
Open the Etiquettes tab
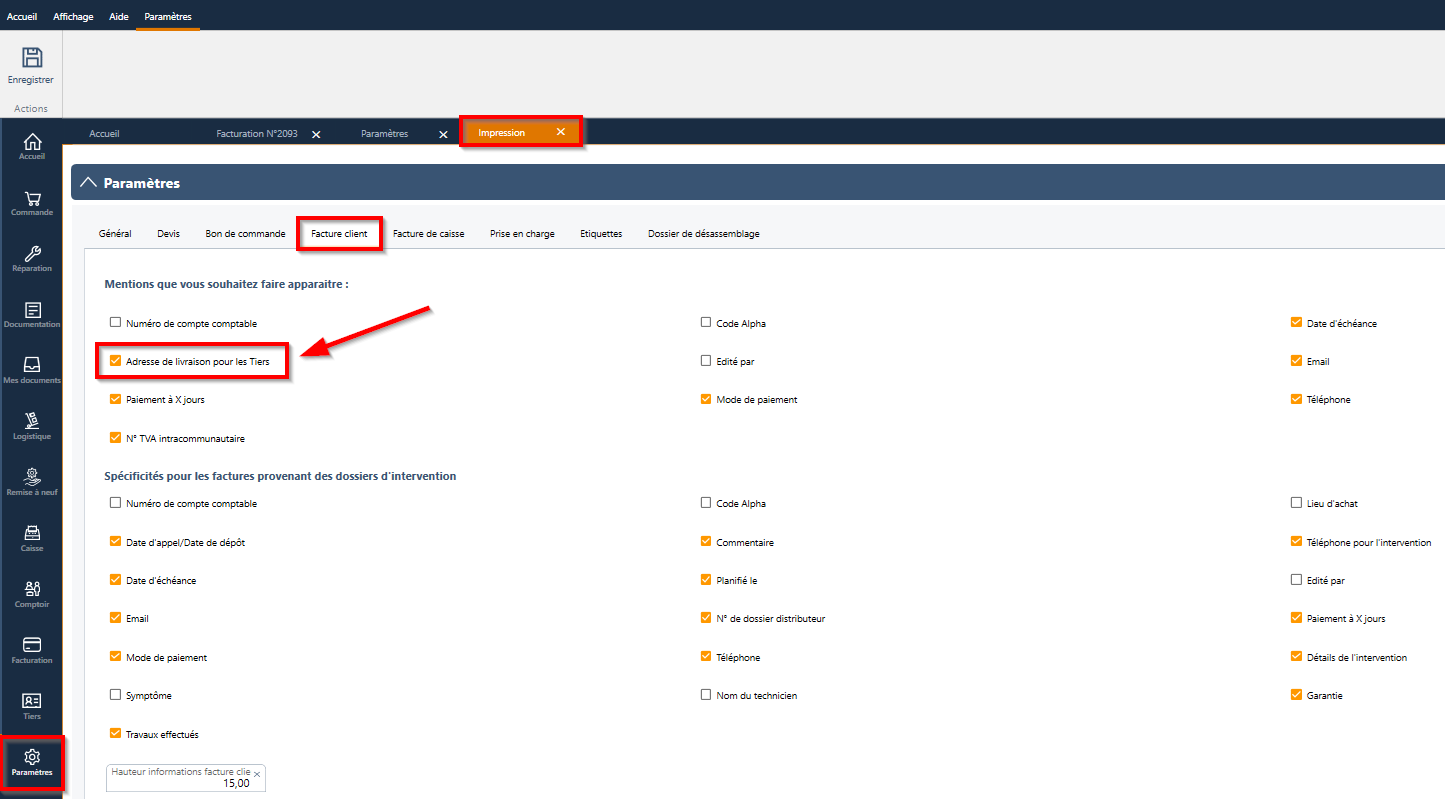601,234
